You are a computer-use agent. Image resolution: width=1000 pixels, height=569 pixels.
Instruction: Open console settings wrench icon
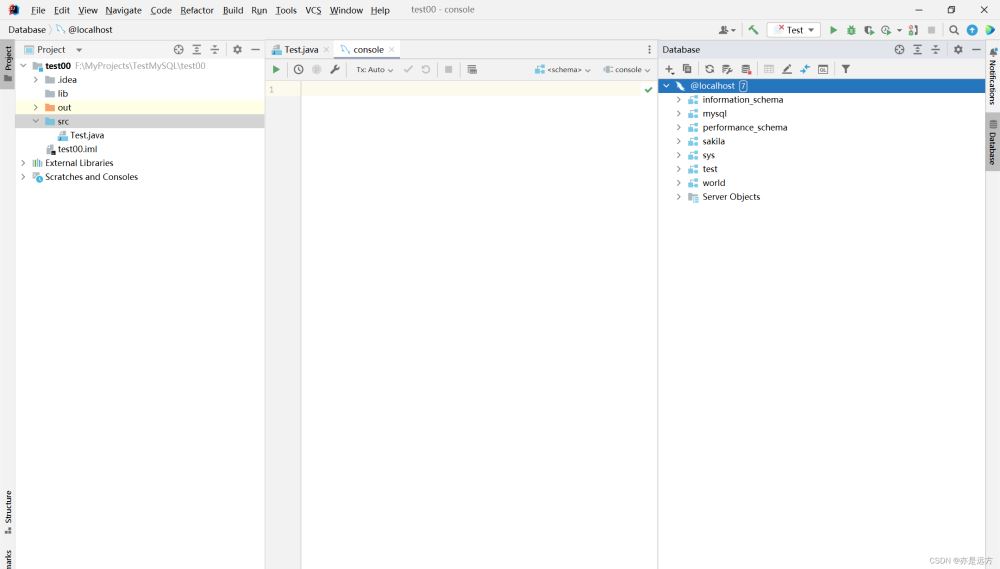coord(335,70)
